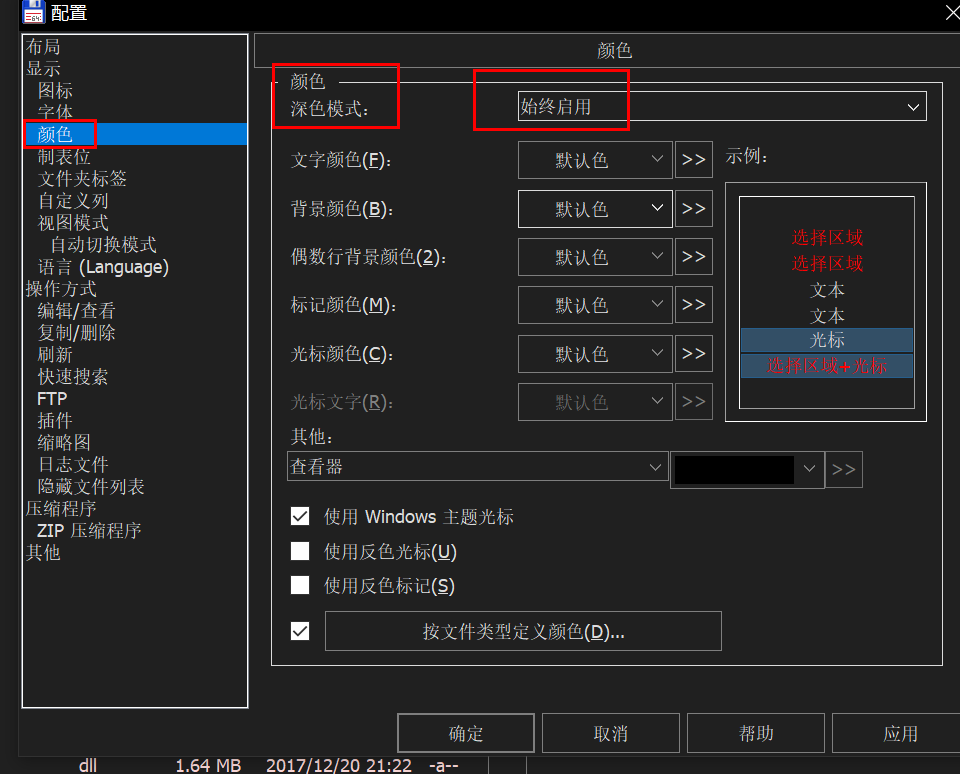Click the 取消 button

(610, 733)
